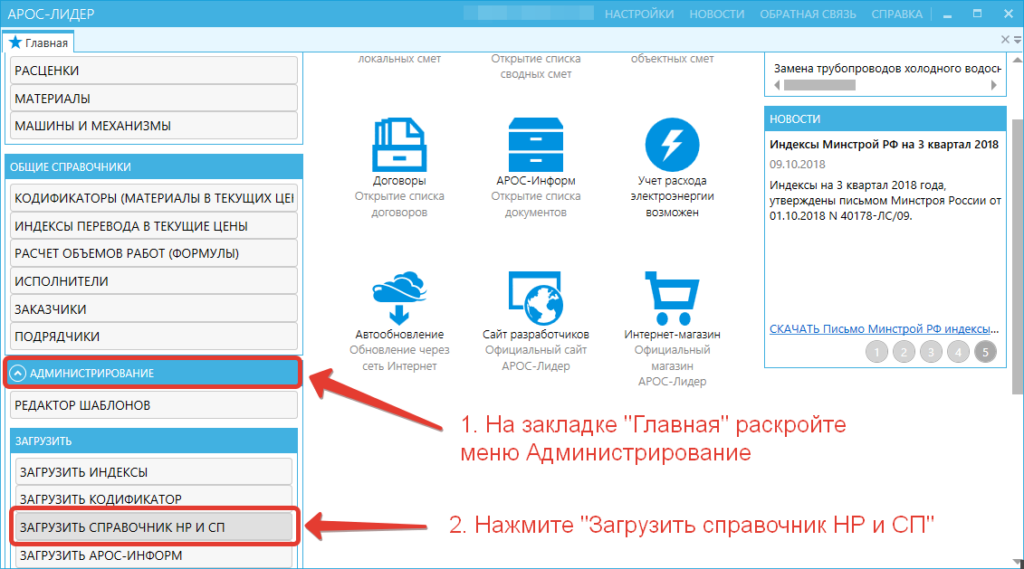Screen dimensions: 1024x569
Task: Open the ПОДРЯДЧИКИ list
Action: pyautogui.click(x=153, y=336)
